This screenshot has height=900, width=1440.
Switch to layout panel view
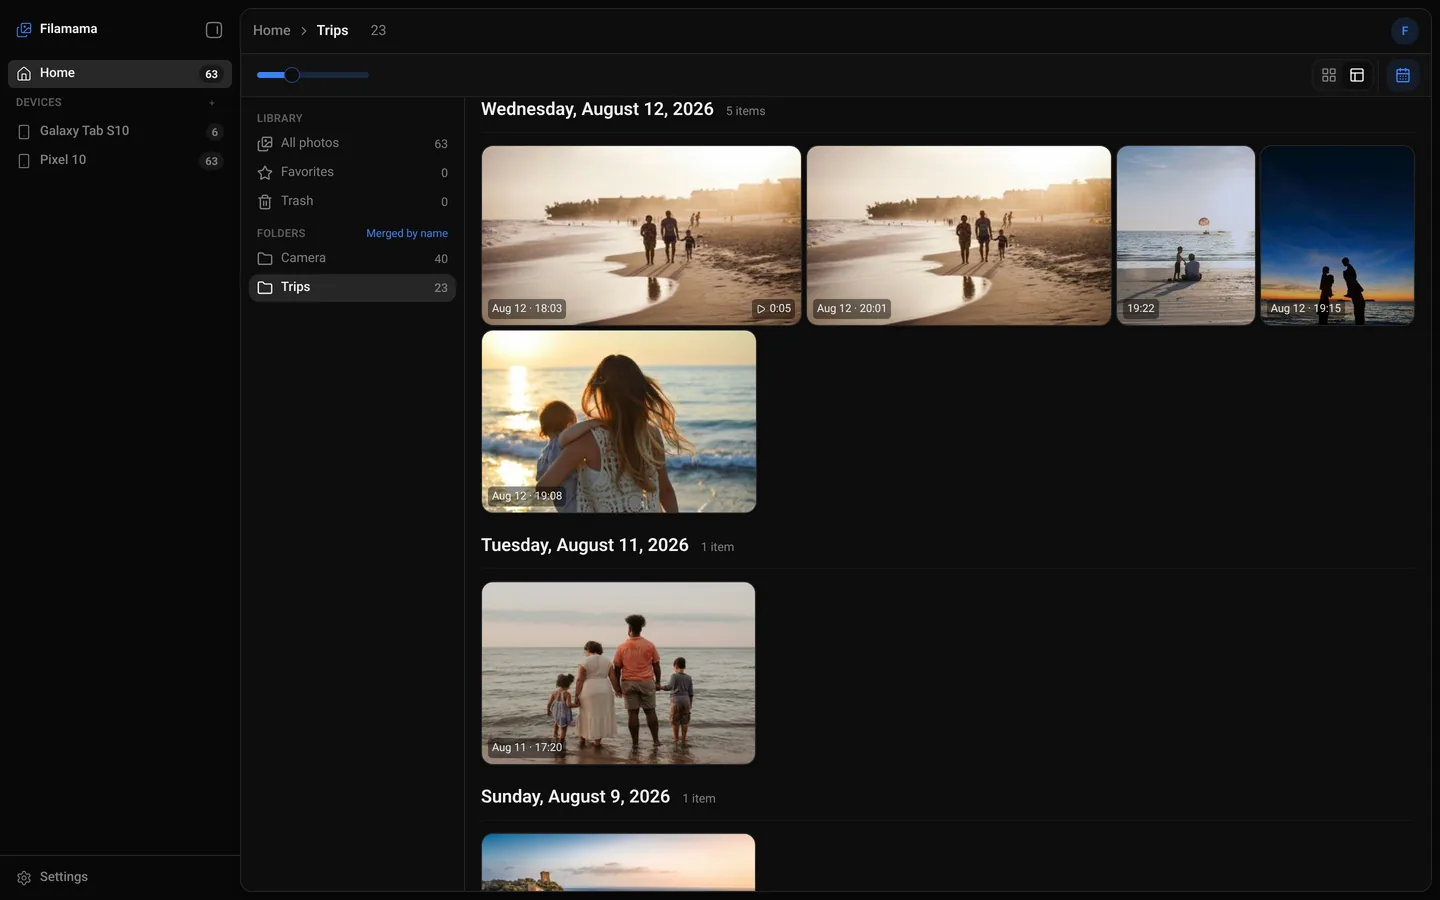pyautogui.click(x=1357, y=75)
